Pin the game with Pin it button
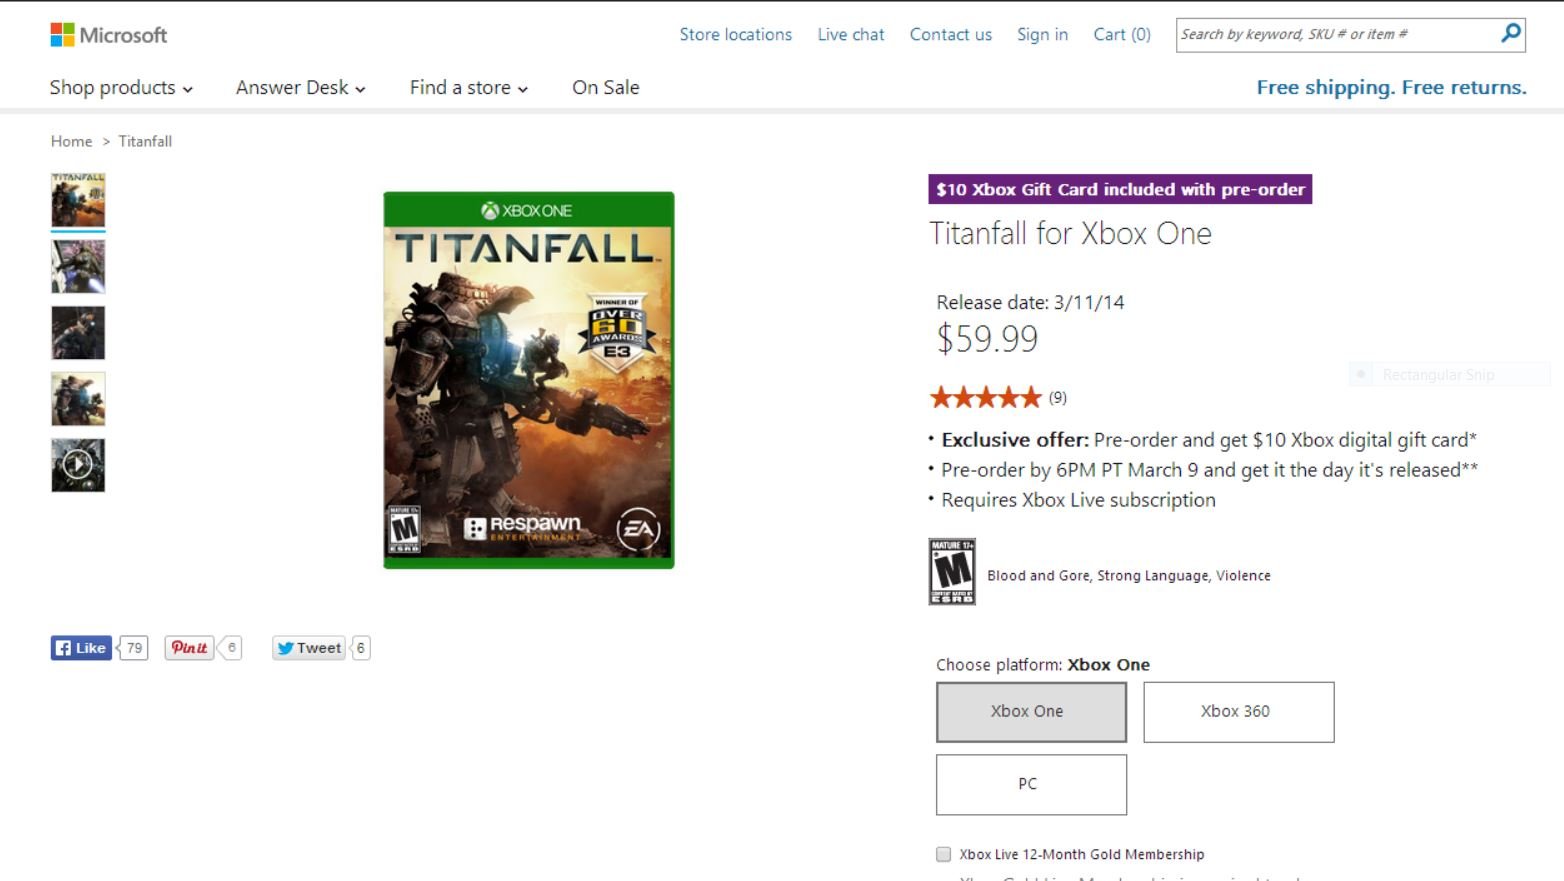The width and height of the screenshot is (1564, 881). click(x=189, y=648)
